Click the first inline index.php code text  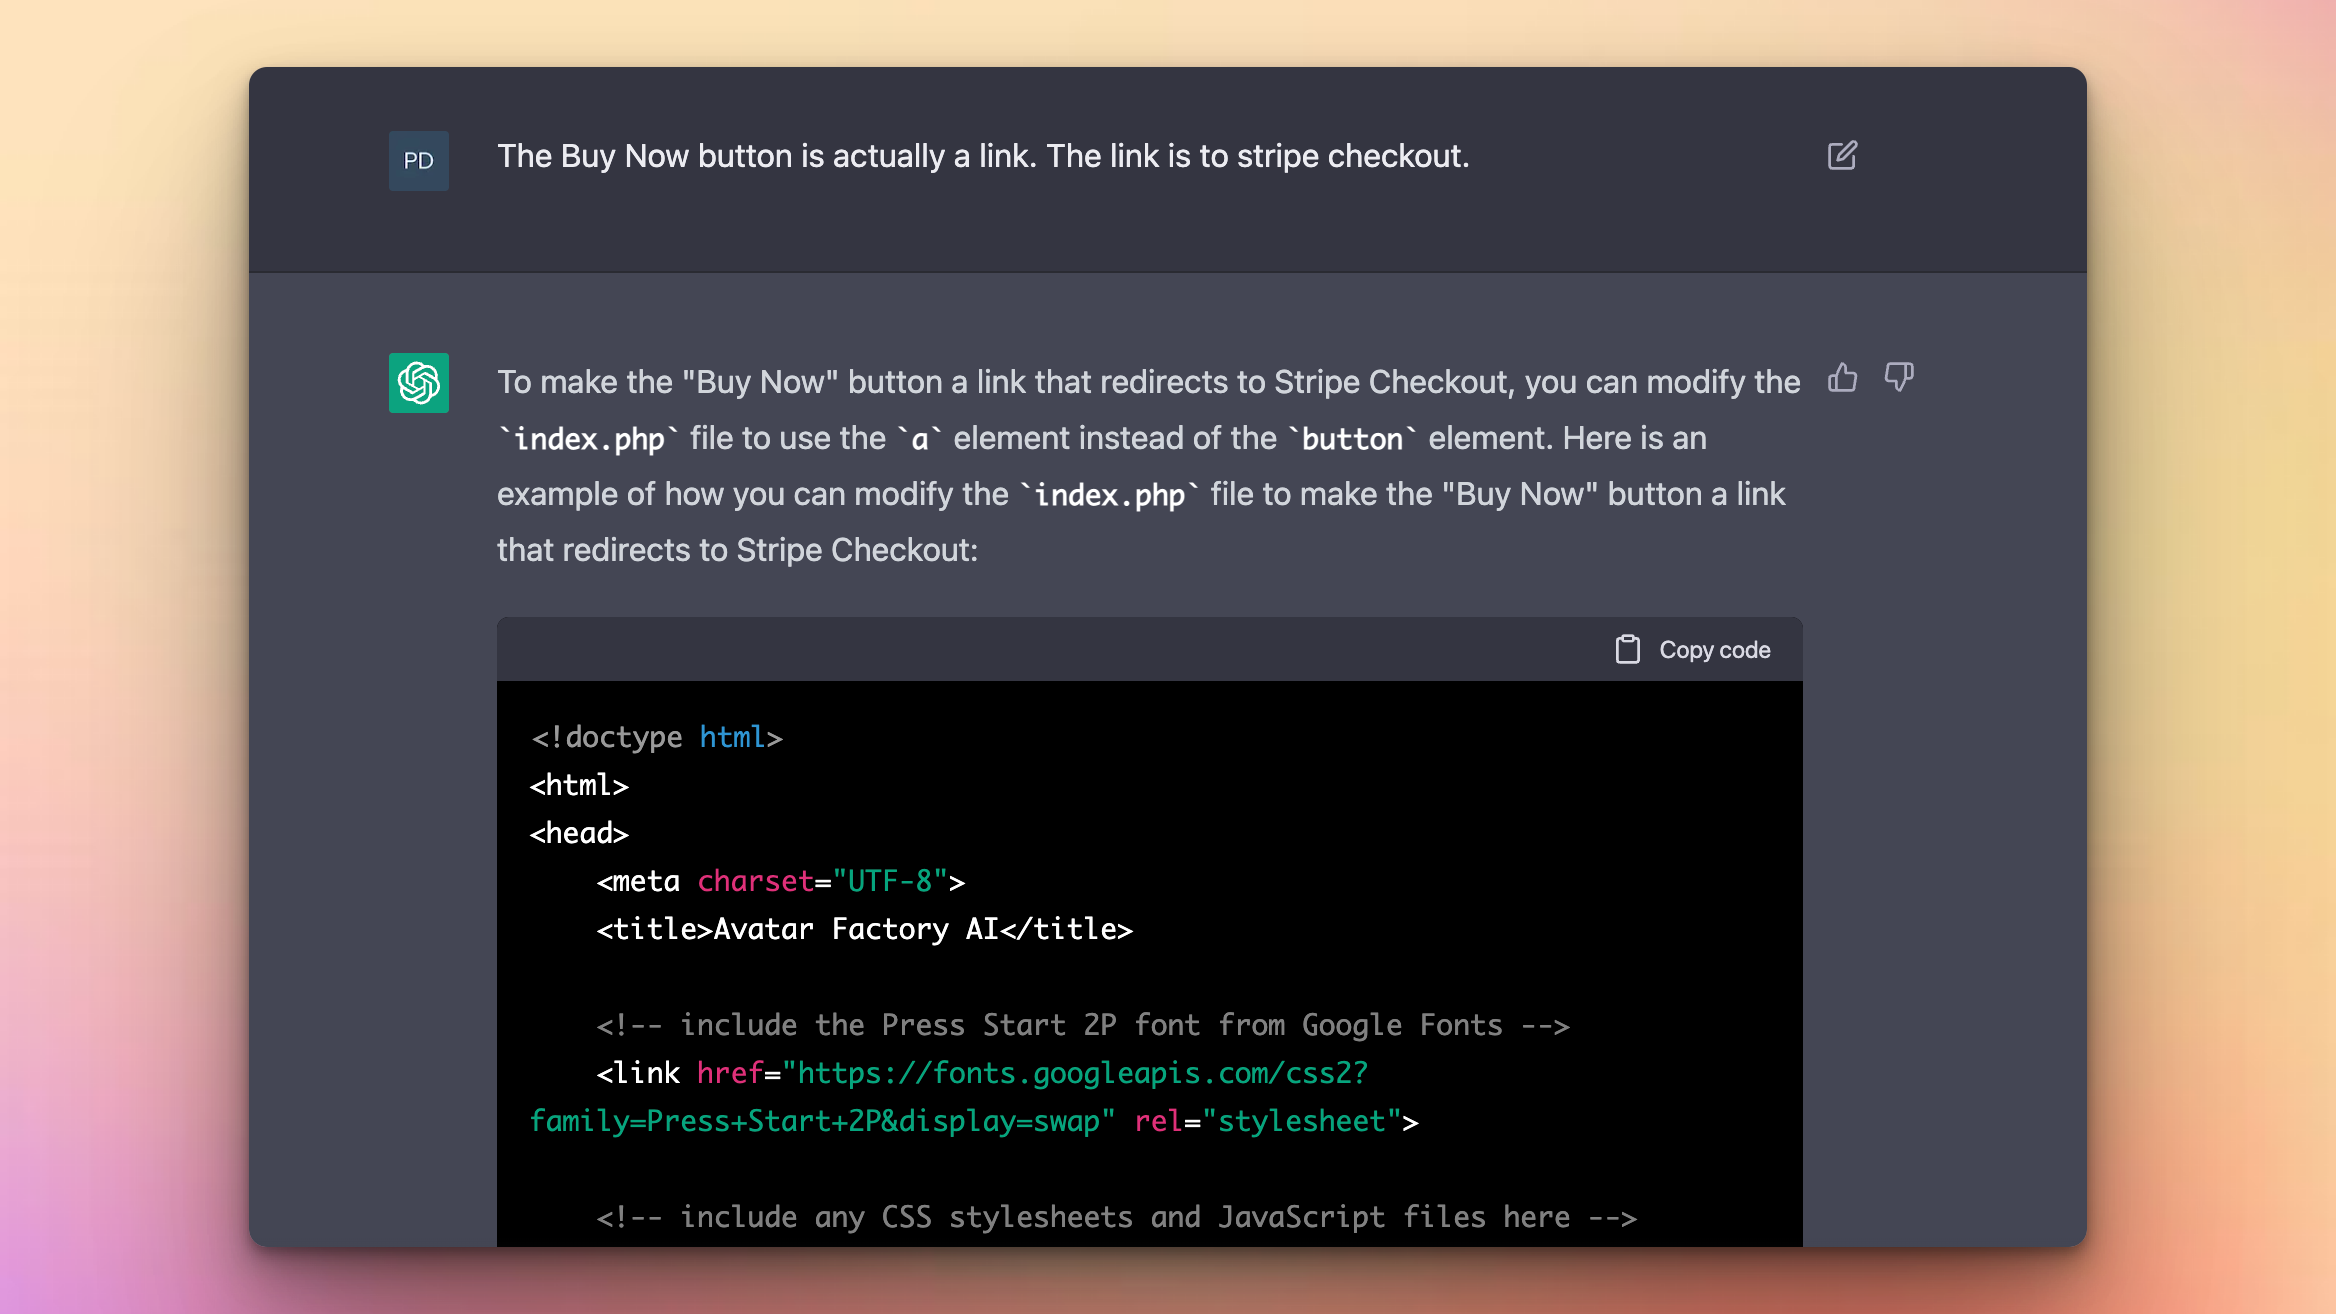[588, 439]
